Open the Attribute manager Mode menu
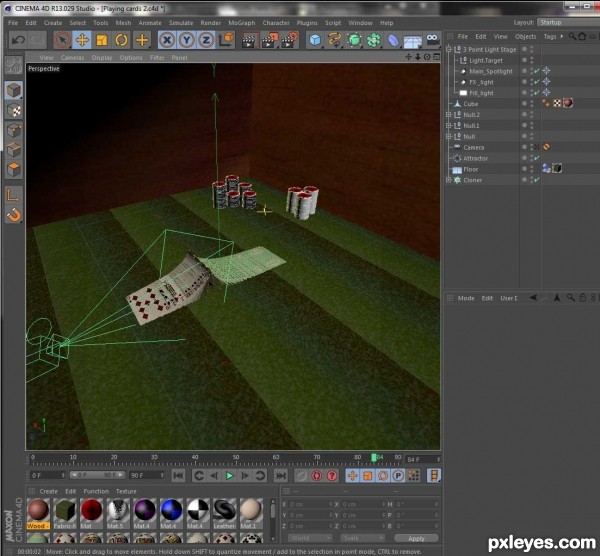600x556 pixels. click(466, 298)
